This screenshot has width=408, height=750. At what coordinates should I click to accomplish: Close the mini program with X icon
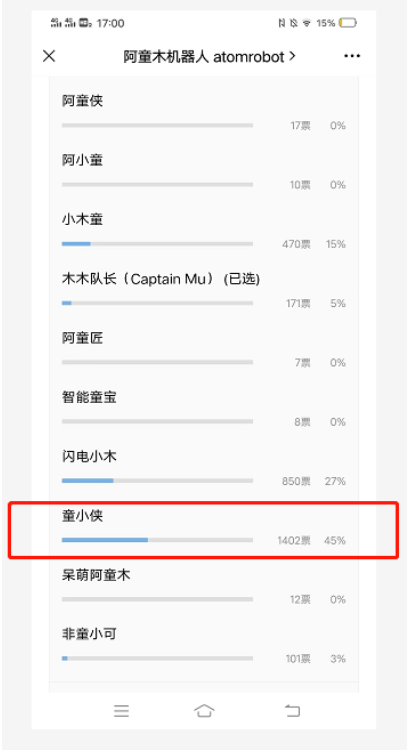[x=49, y=56]
